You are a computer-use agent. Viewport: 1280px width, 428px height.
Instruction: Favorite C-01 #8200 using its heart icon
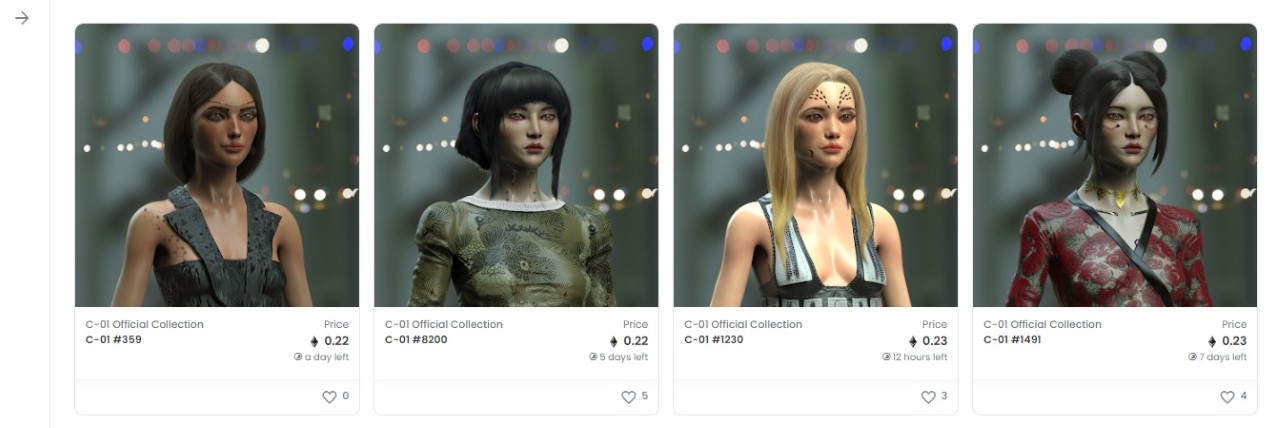pos(628,397)
